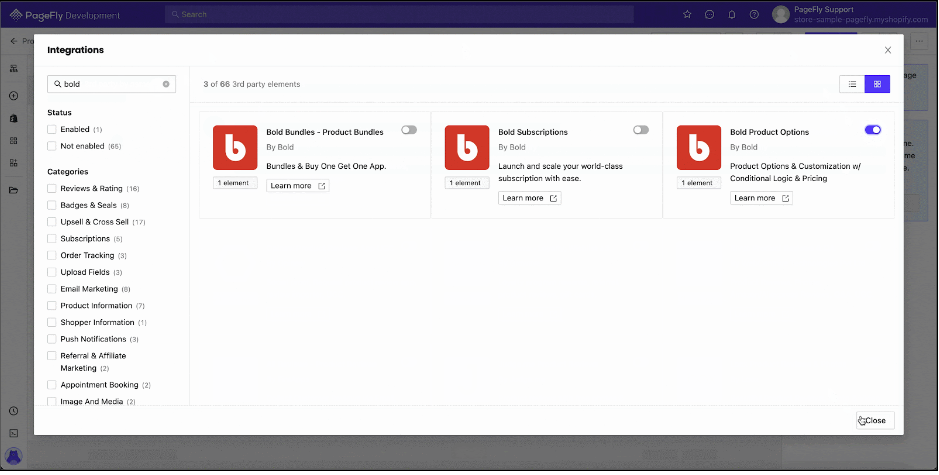Open the help question mark icon

(755, 14)
